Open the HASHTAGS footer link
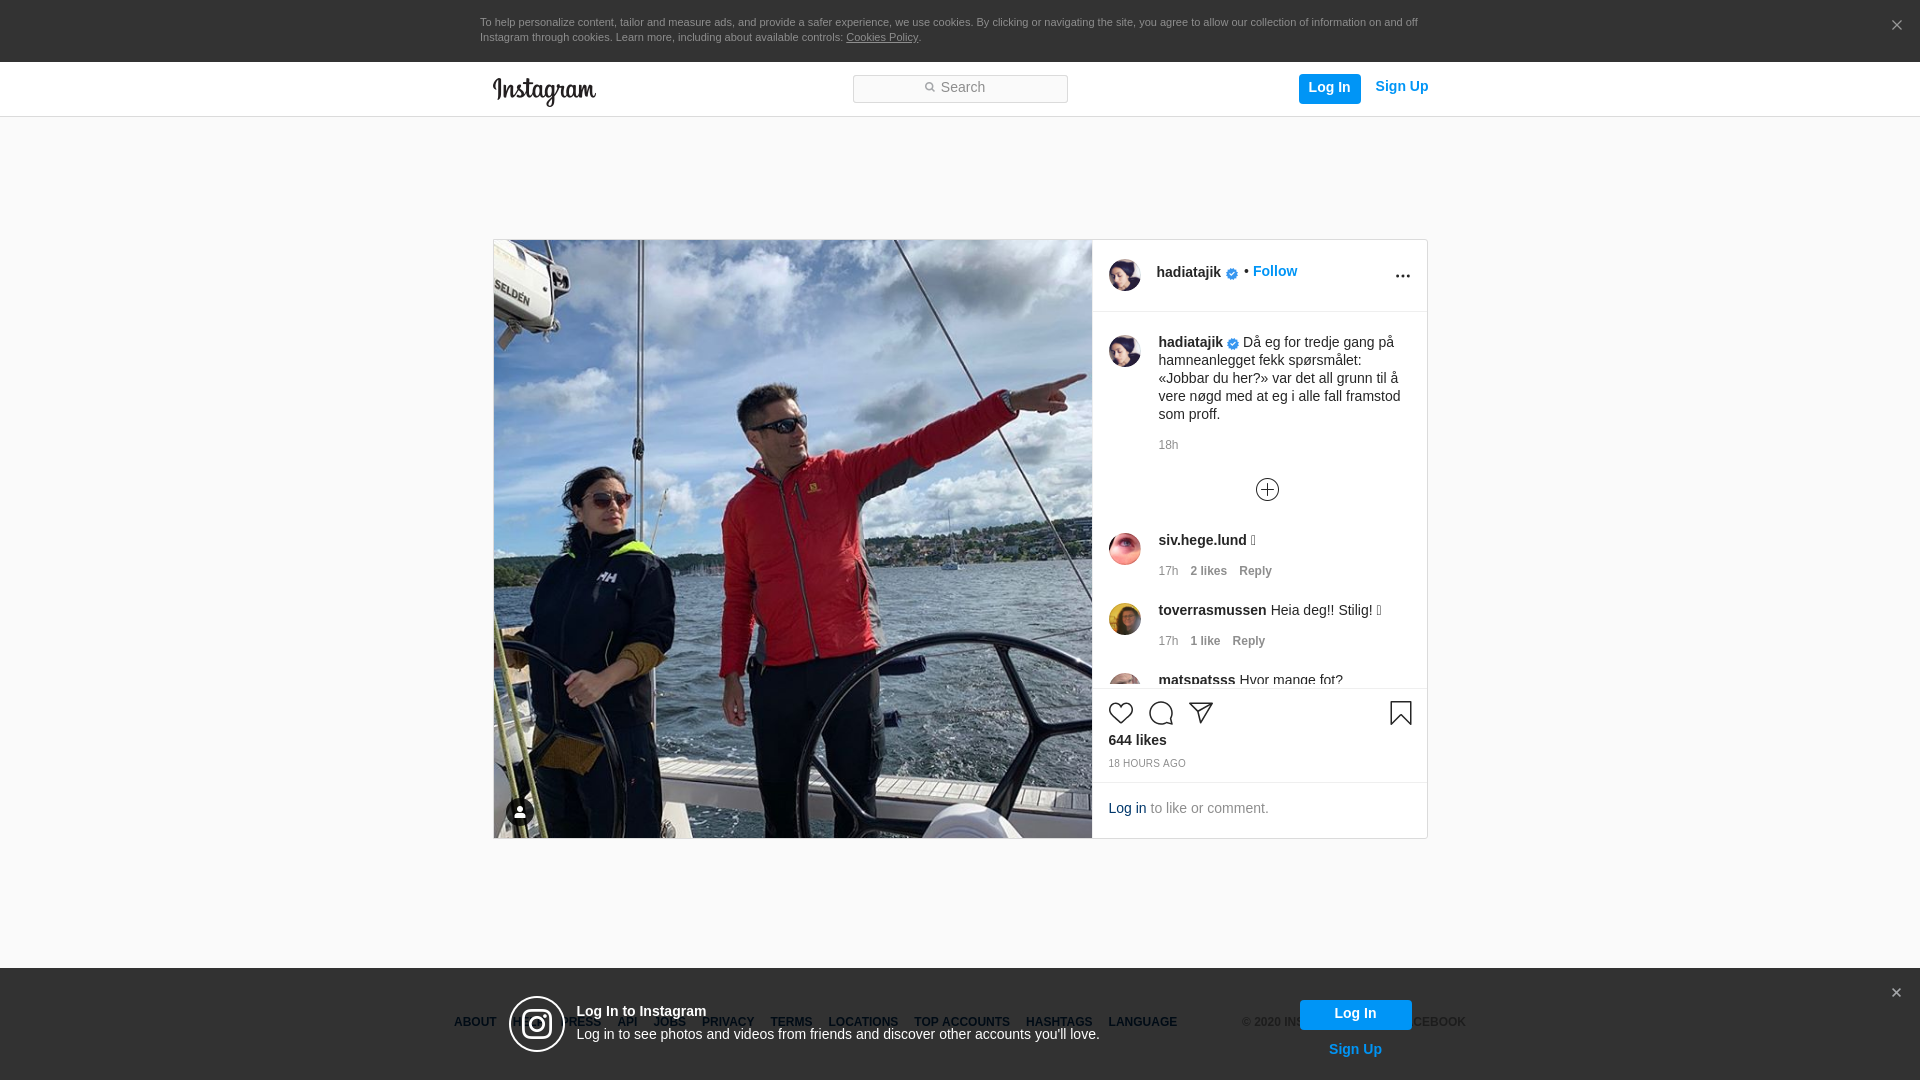The width and height of the screenshot is (1920, 1080). pyautogui.click(x=1059, y=1022)
